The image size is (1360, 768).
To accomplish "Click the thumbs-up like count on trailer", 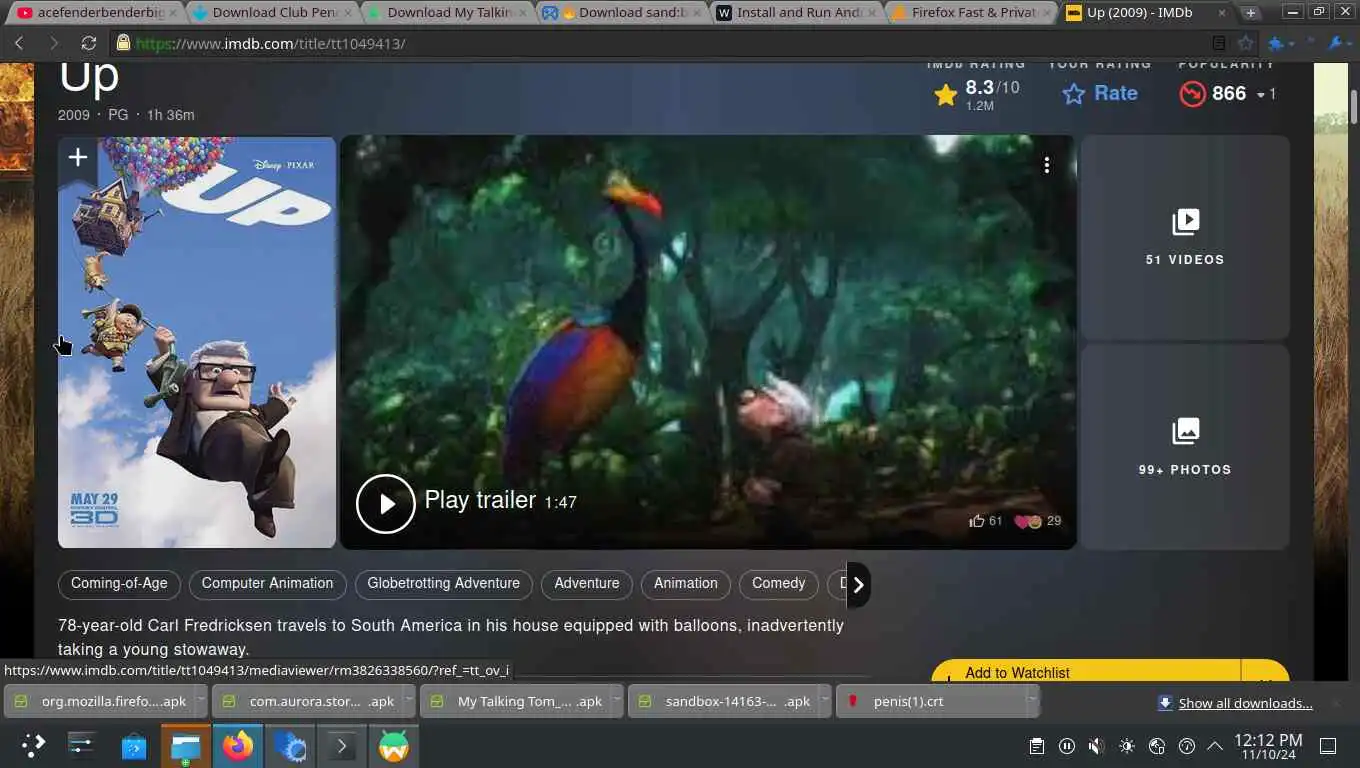I will 985,521.
